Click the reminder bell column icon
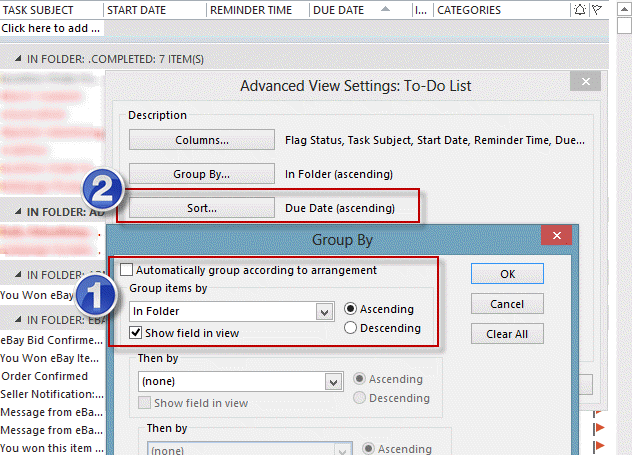The image size is (632, 455). pos(580,10)
